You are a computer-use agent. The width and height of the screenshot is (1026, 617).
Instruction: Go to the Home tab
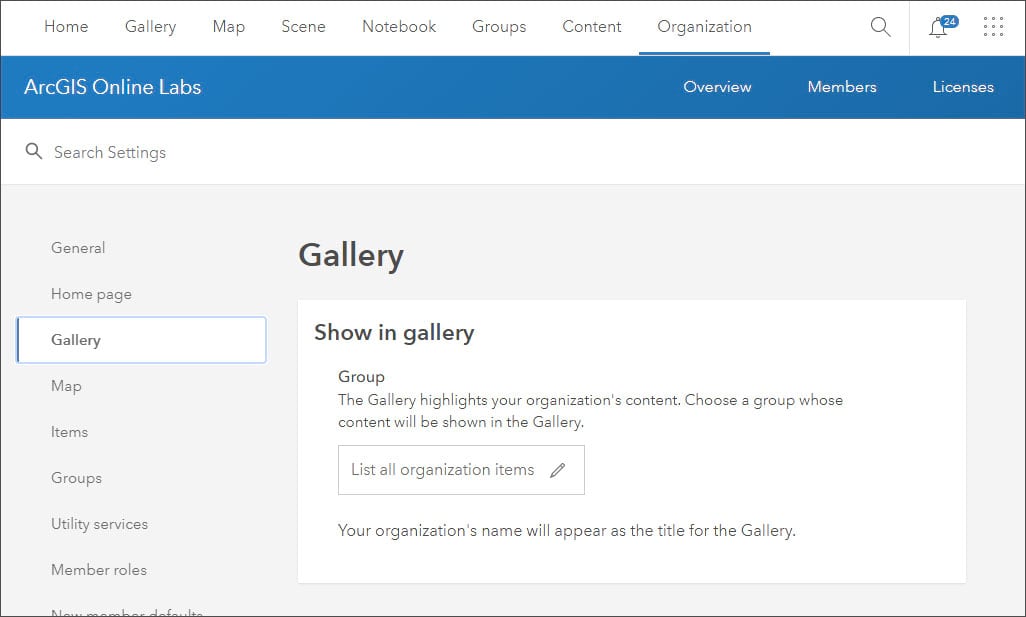click(x=66, y=27)
